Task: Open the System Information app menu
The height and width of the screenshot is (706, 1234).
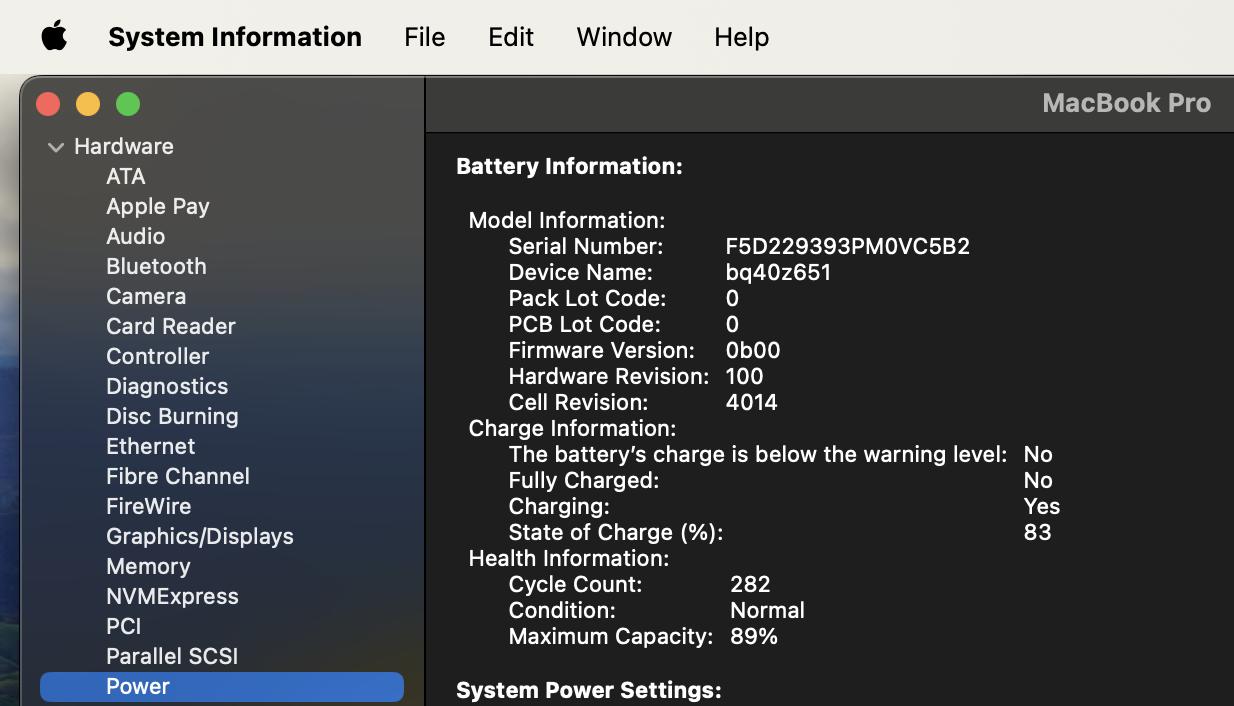Action: tap(235, 37)
